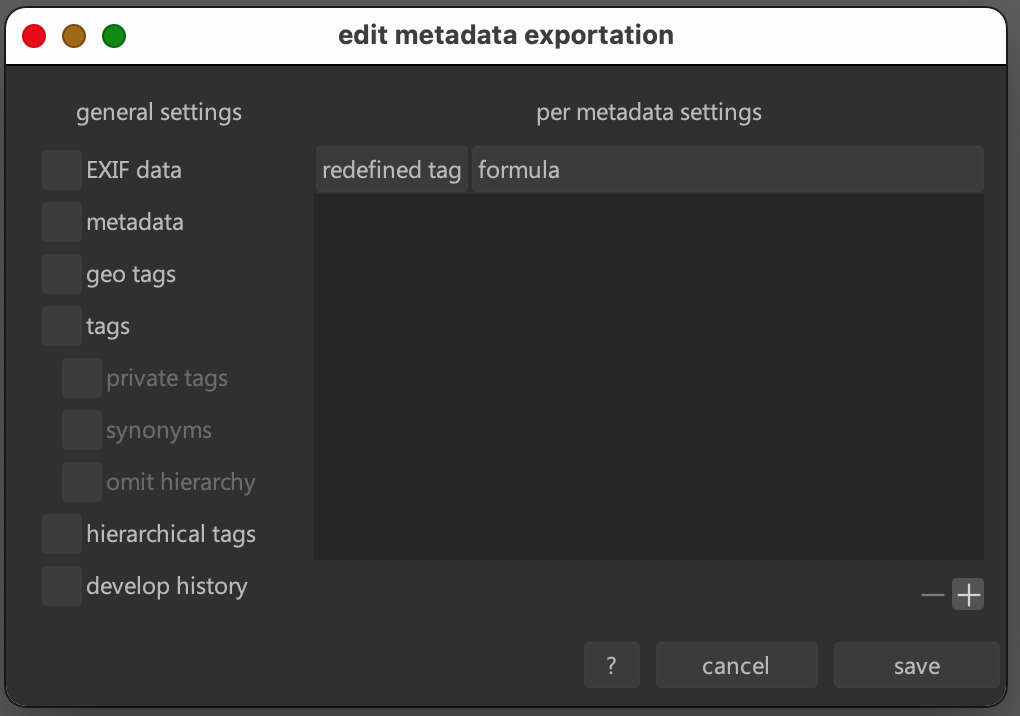Enable the EXIF data checkbox
The height and width of the screenshot is (716, 1020).
61,170
